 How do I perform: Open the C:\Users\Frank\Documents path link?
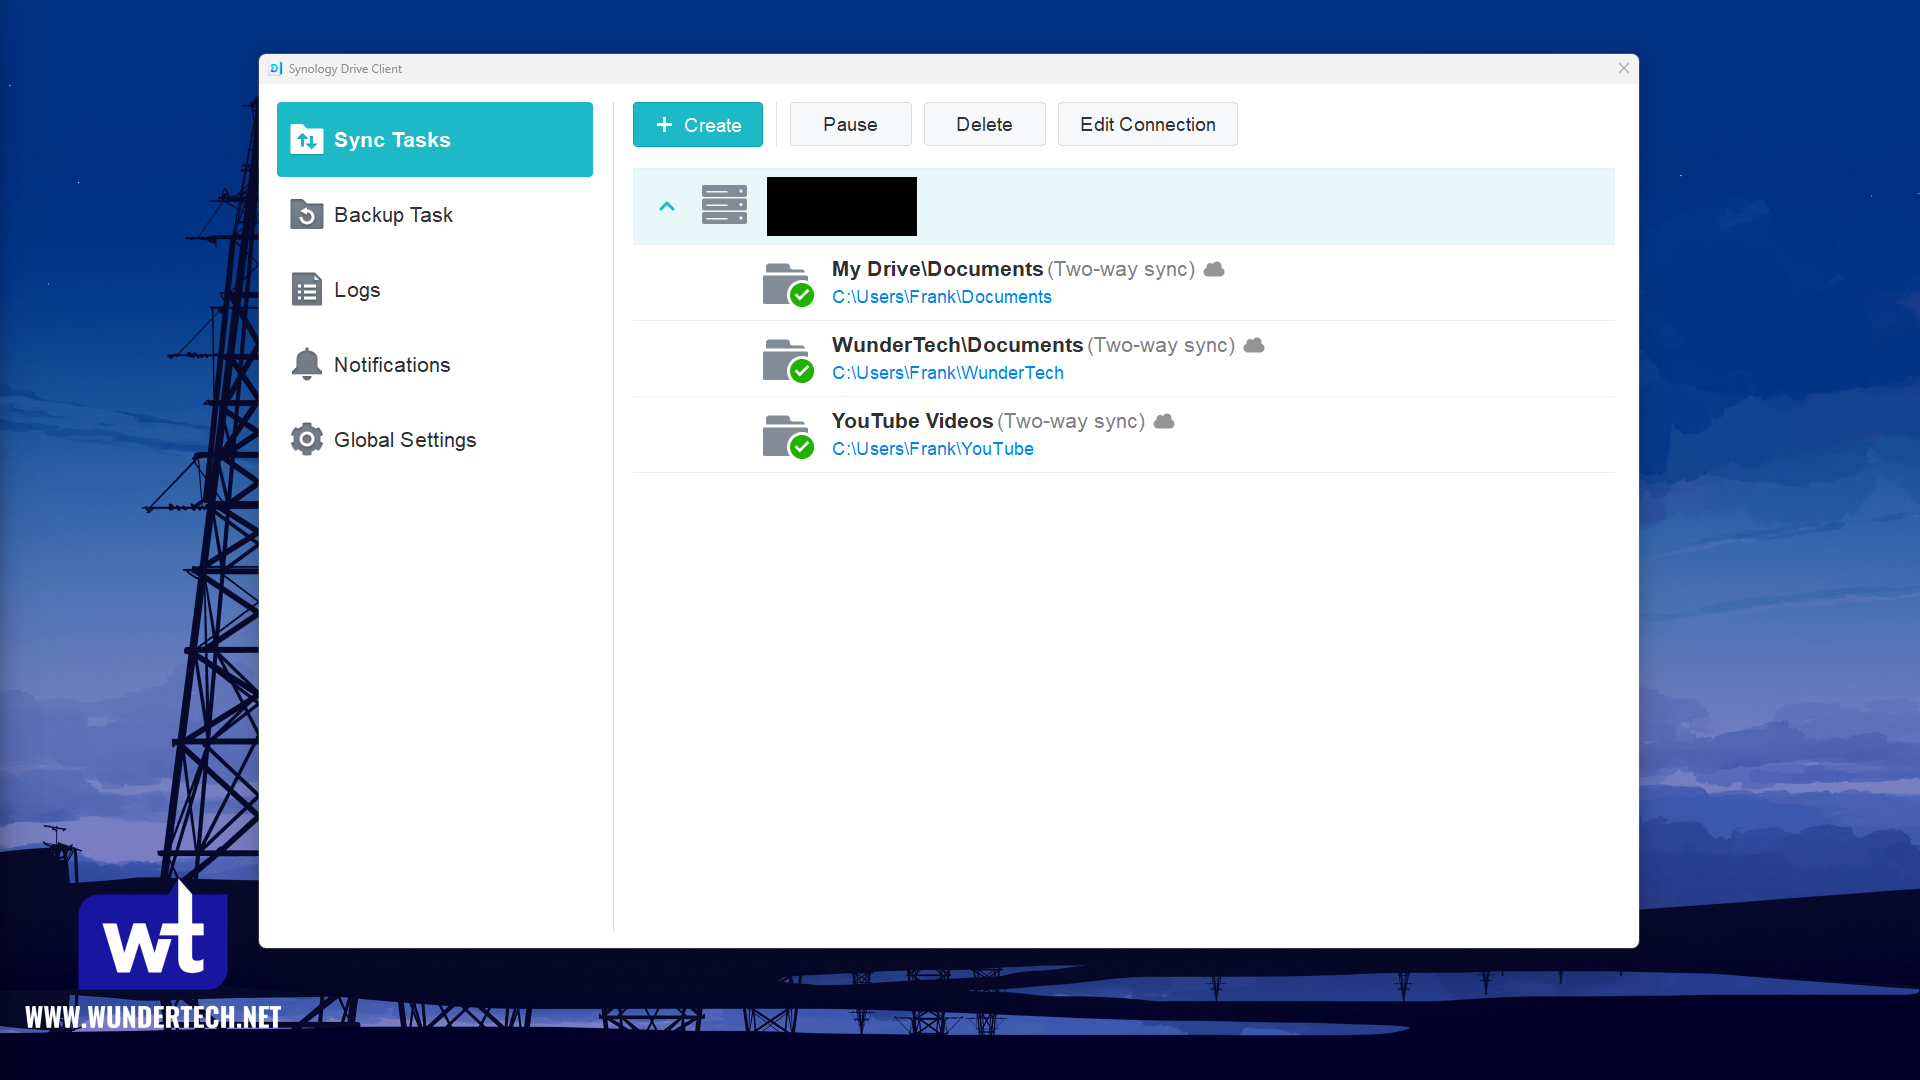(941, 297)
